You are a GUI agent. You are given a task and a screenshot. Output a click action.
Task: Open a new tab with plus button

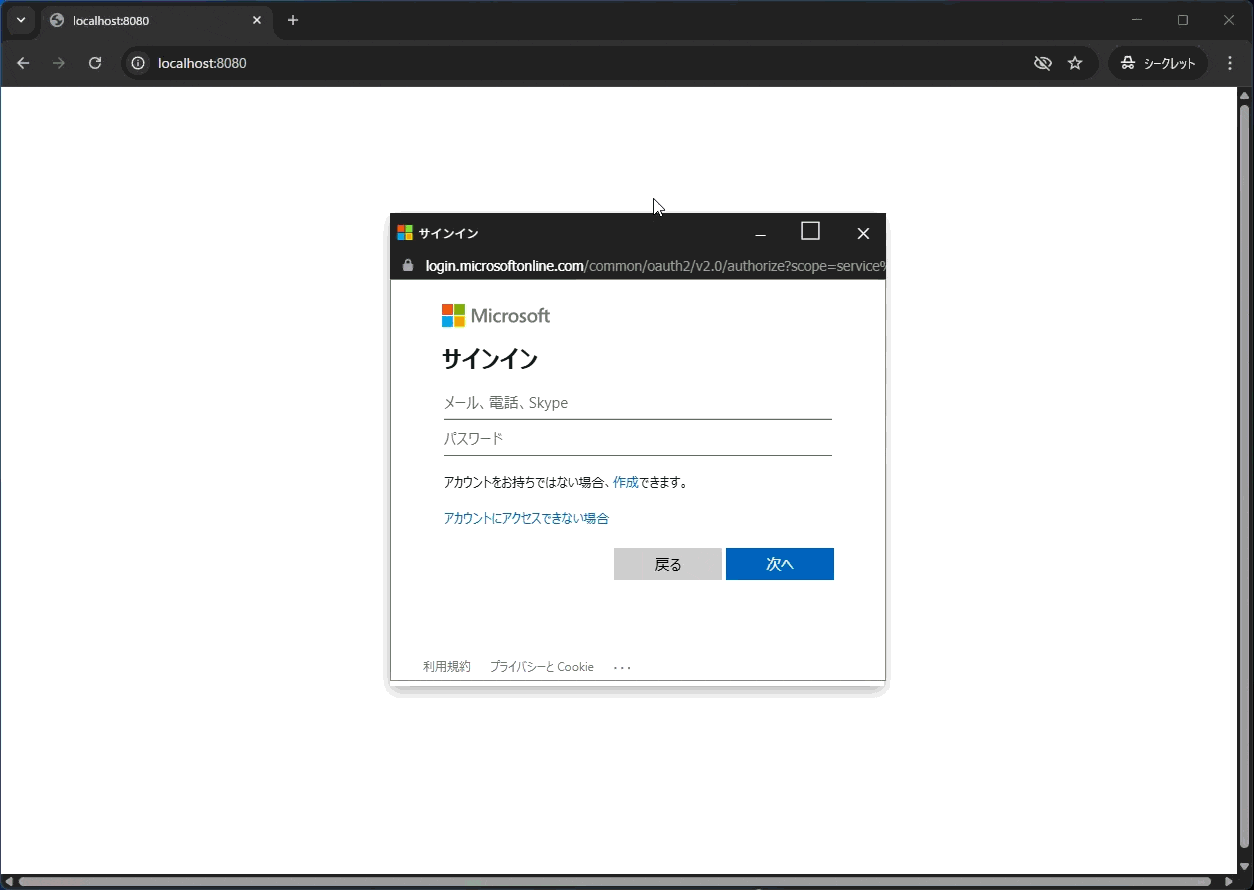(x=293, y=20)
